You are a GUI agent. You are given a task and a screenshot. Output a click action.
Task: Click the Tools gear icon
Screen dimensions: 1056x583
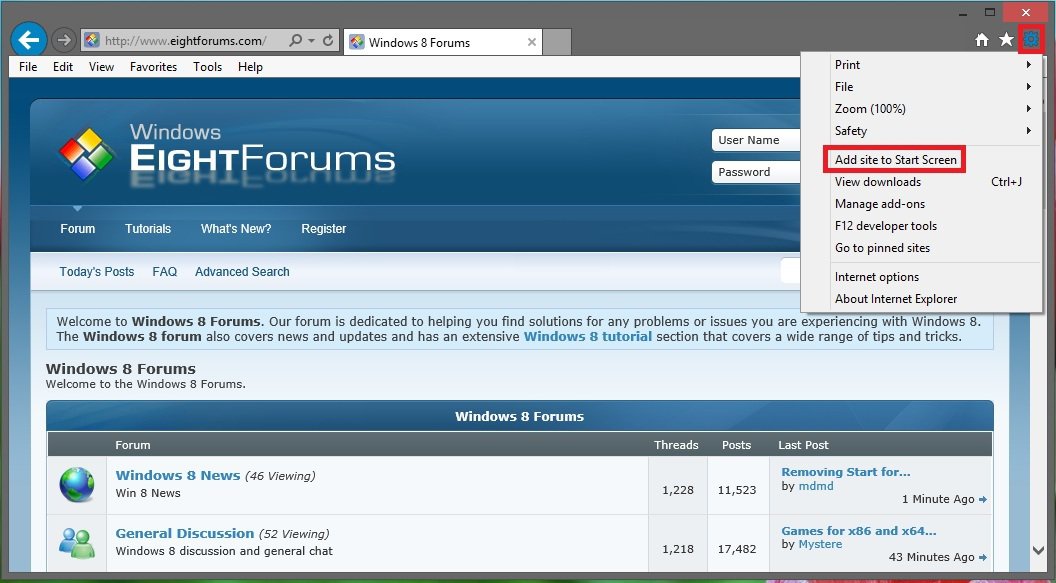[x=1031, y=40]
